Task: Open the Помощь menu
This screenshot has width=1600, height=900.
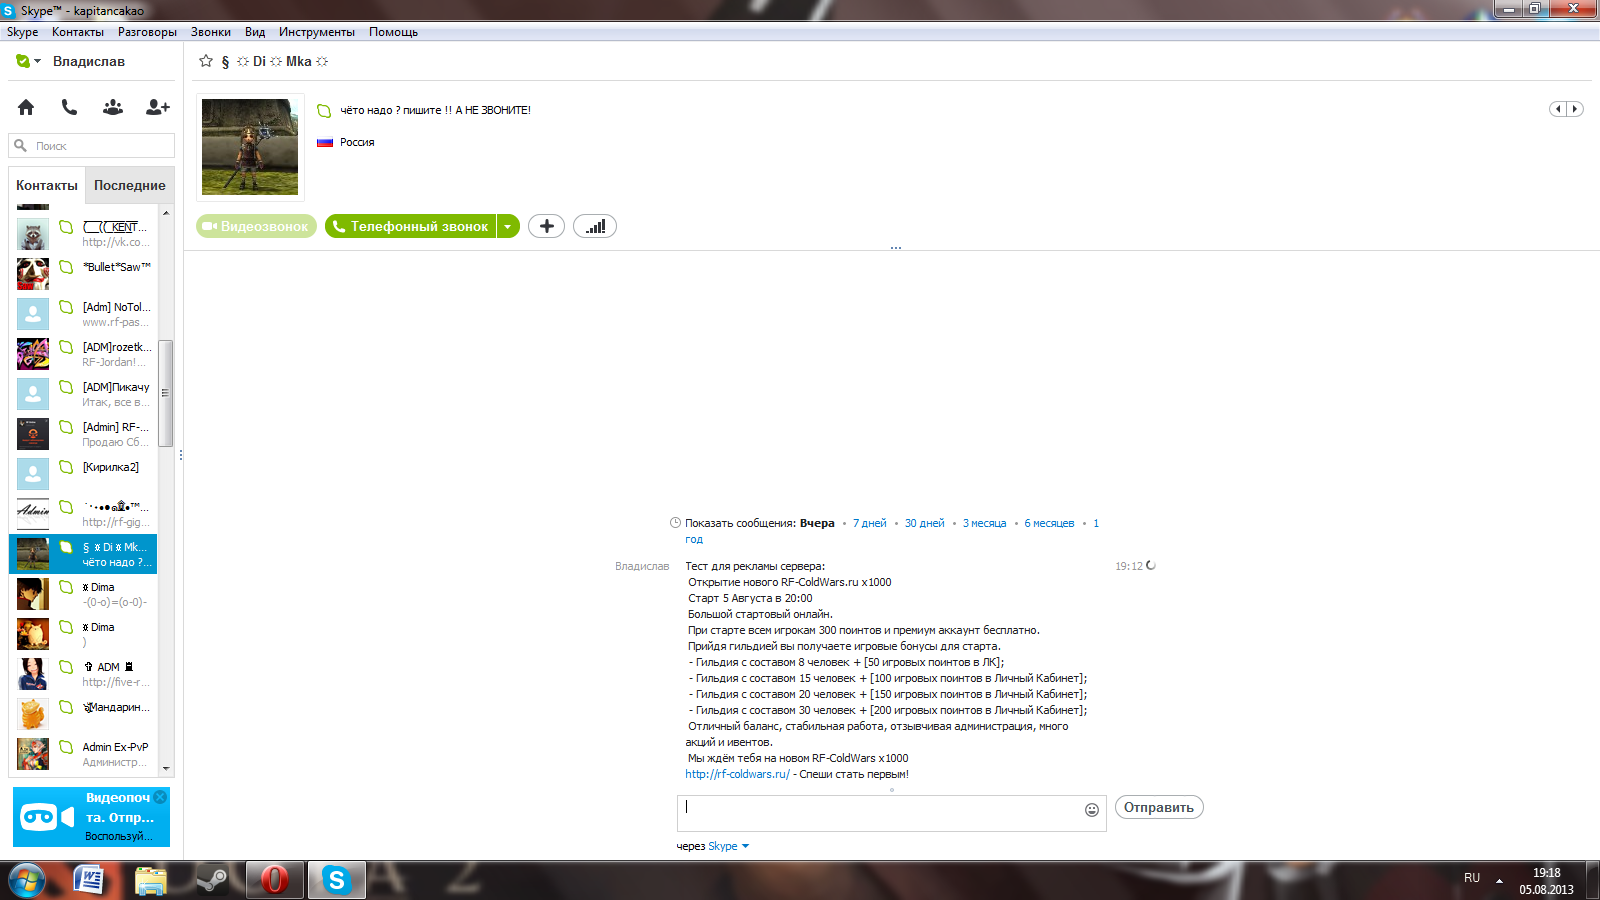Action: pyautogui.click(x=393, y=32)
